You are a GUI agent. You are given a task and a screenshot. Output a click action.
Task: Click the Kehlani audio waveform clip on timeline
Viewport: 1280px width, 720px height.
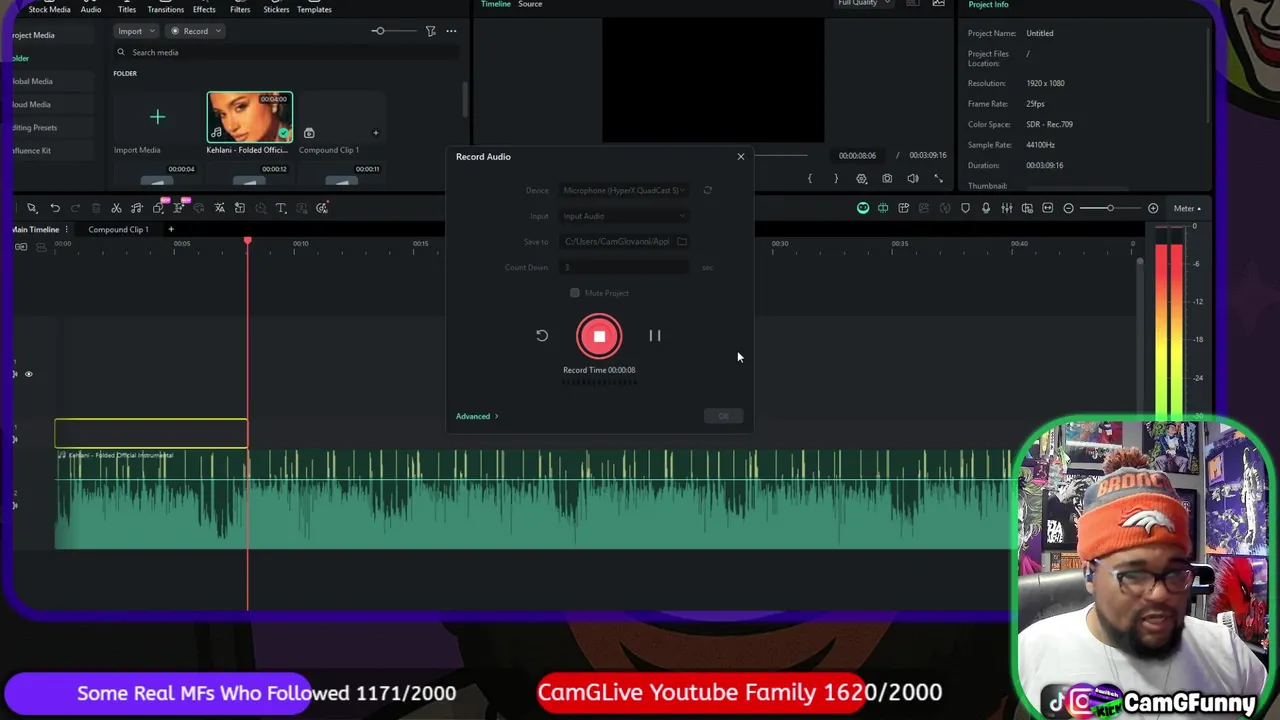[x=535, y=499]
